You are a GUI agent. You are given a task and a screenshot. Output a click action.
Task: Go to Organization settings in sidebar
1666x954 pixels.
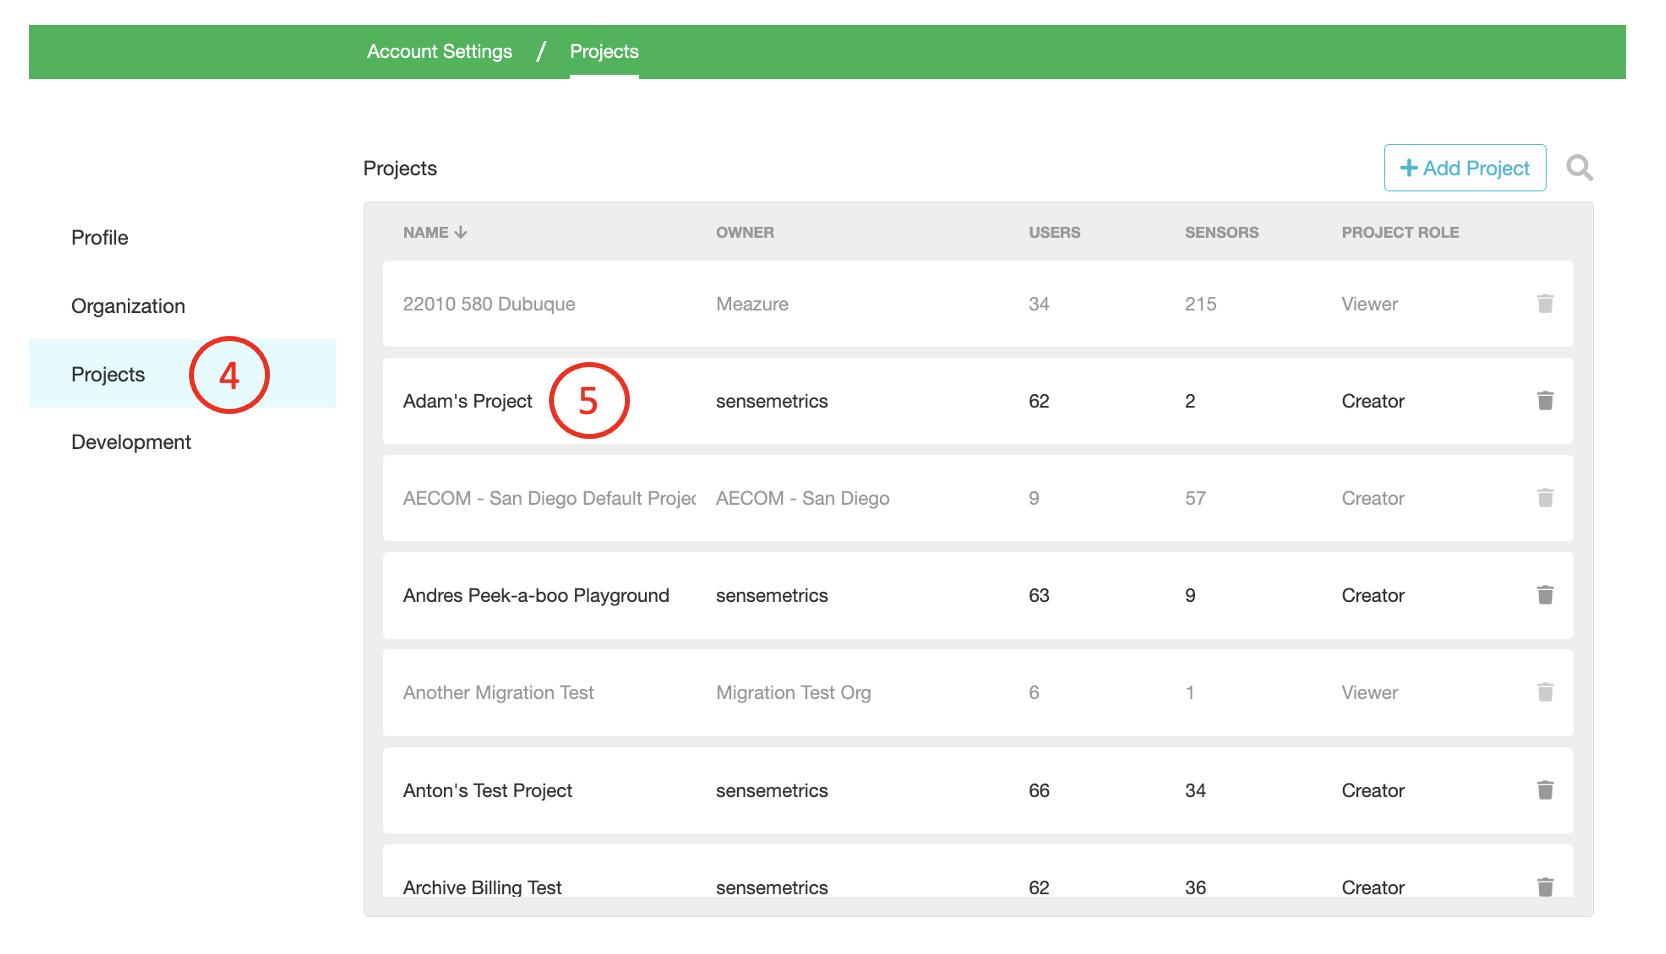[x=128, y=306]
